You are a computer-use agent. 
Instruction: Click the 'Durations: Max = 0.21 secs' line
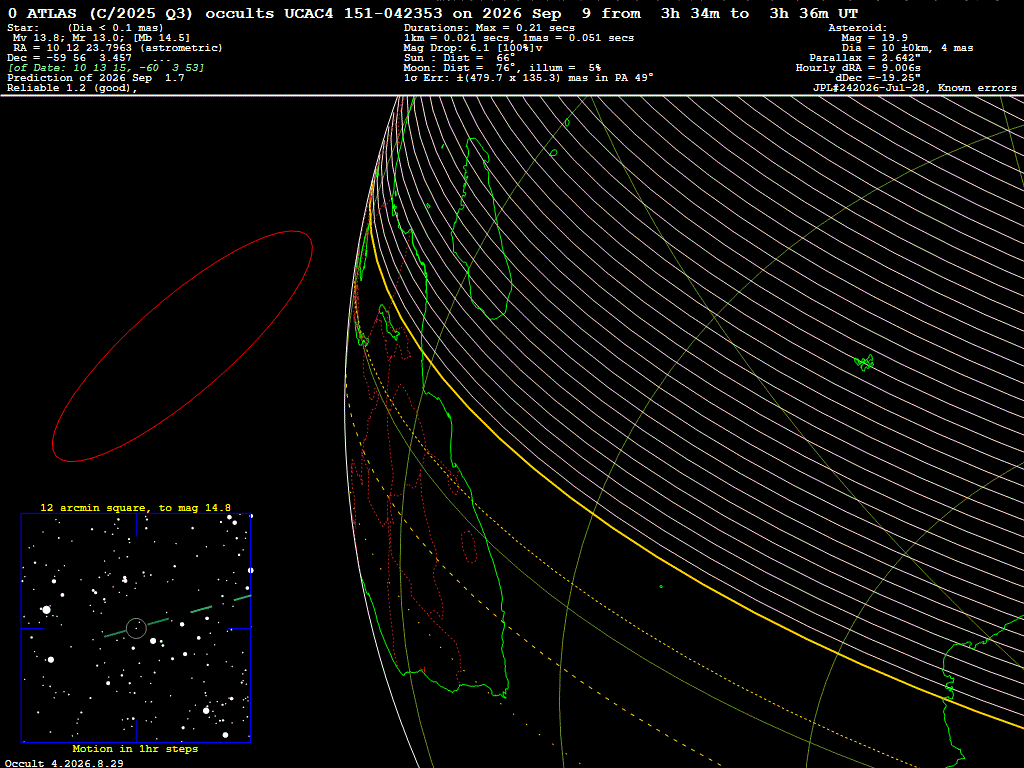[489, 28]
